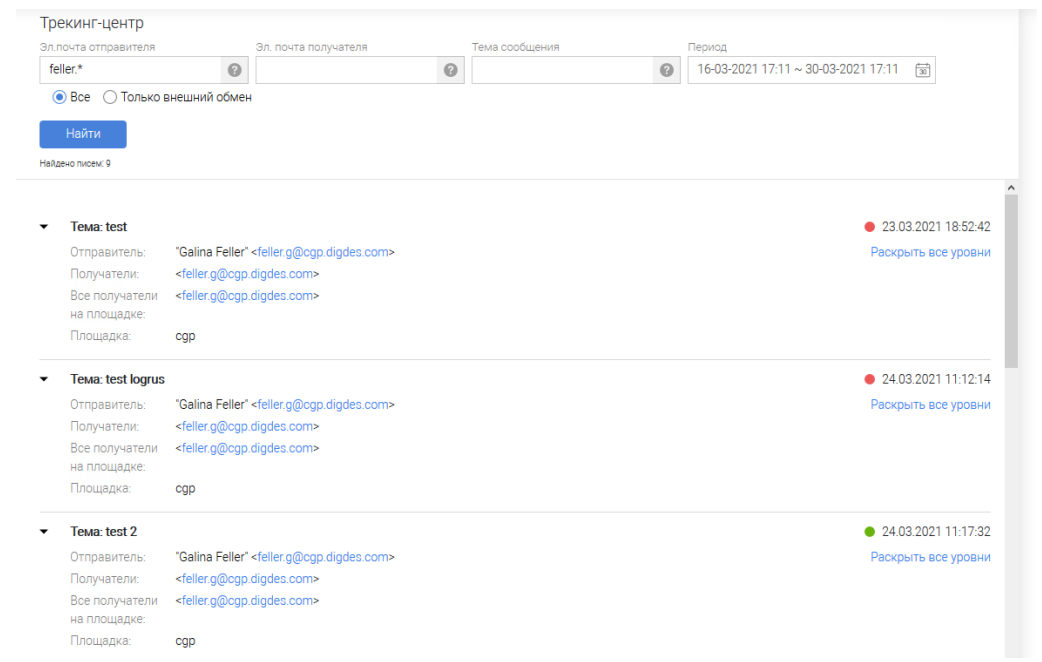Select the "Все" radio button
The height and width of the screenshot is (662, 1042).
tap(59, 97)
